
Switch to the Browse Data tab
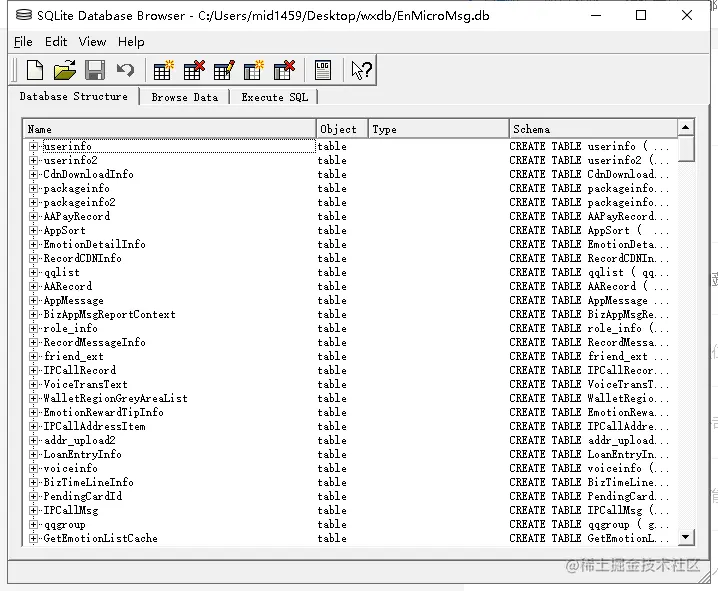[185, 97]
